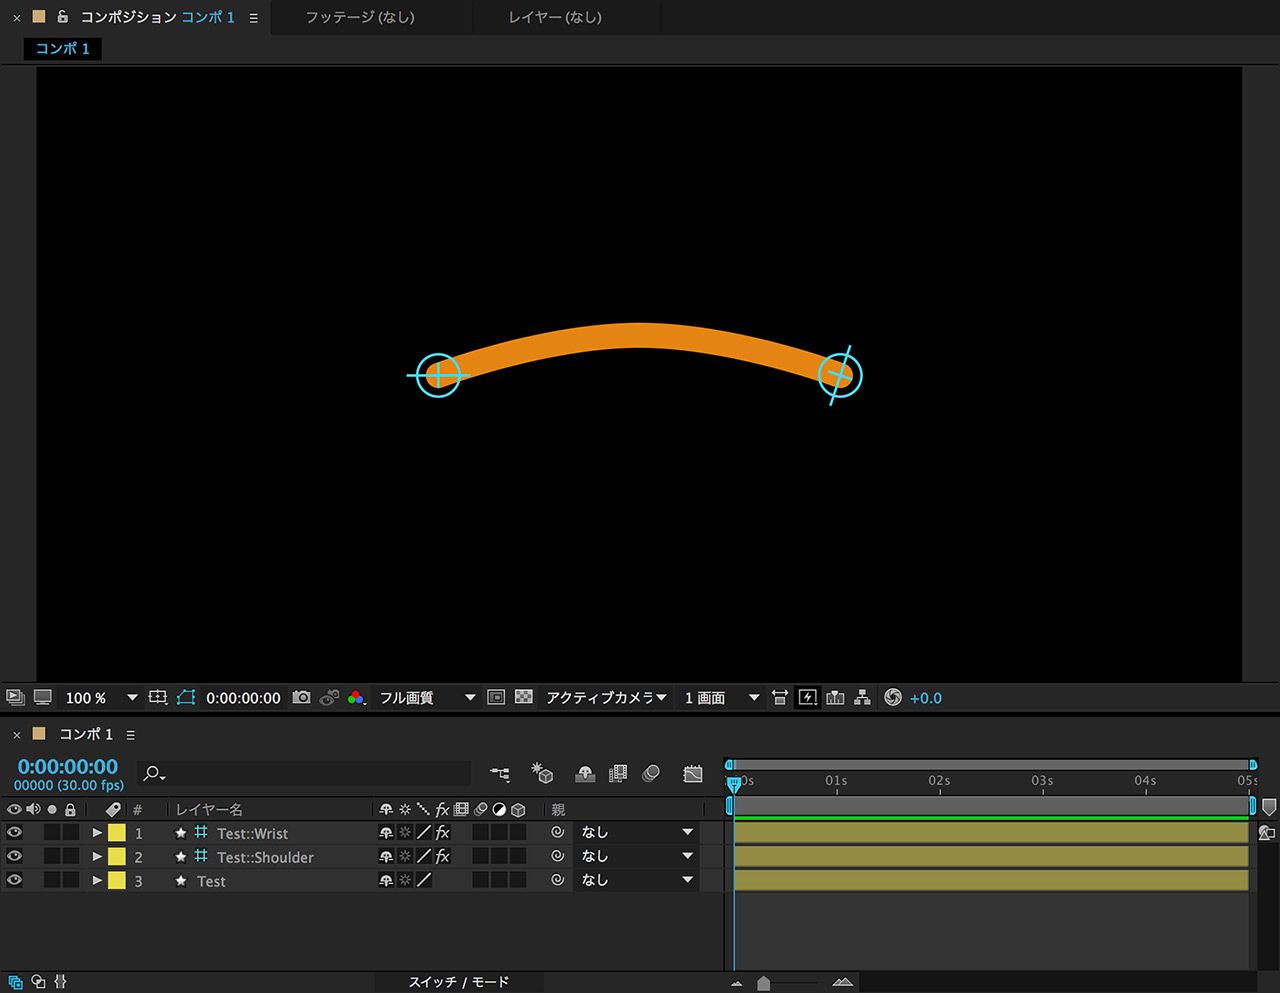The height and width of the screenshot is (993, 1280).
Task: Enable motion blur for the timeline
Action: 651,774
